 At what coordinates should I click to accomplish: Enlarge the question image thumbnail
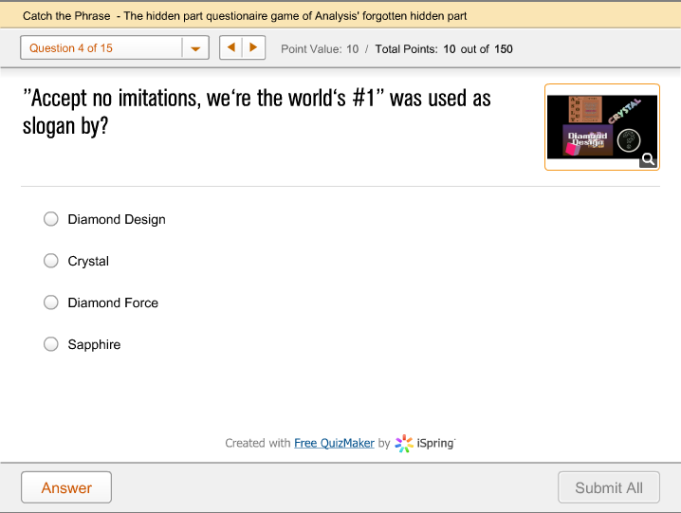pyautogui.click(x=602, y=127)
